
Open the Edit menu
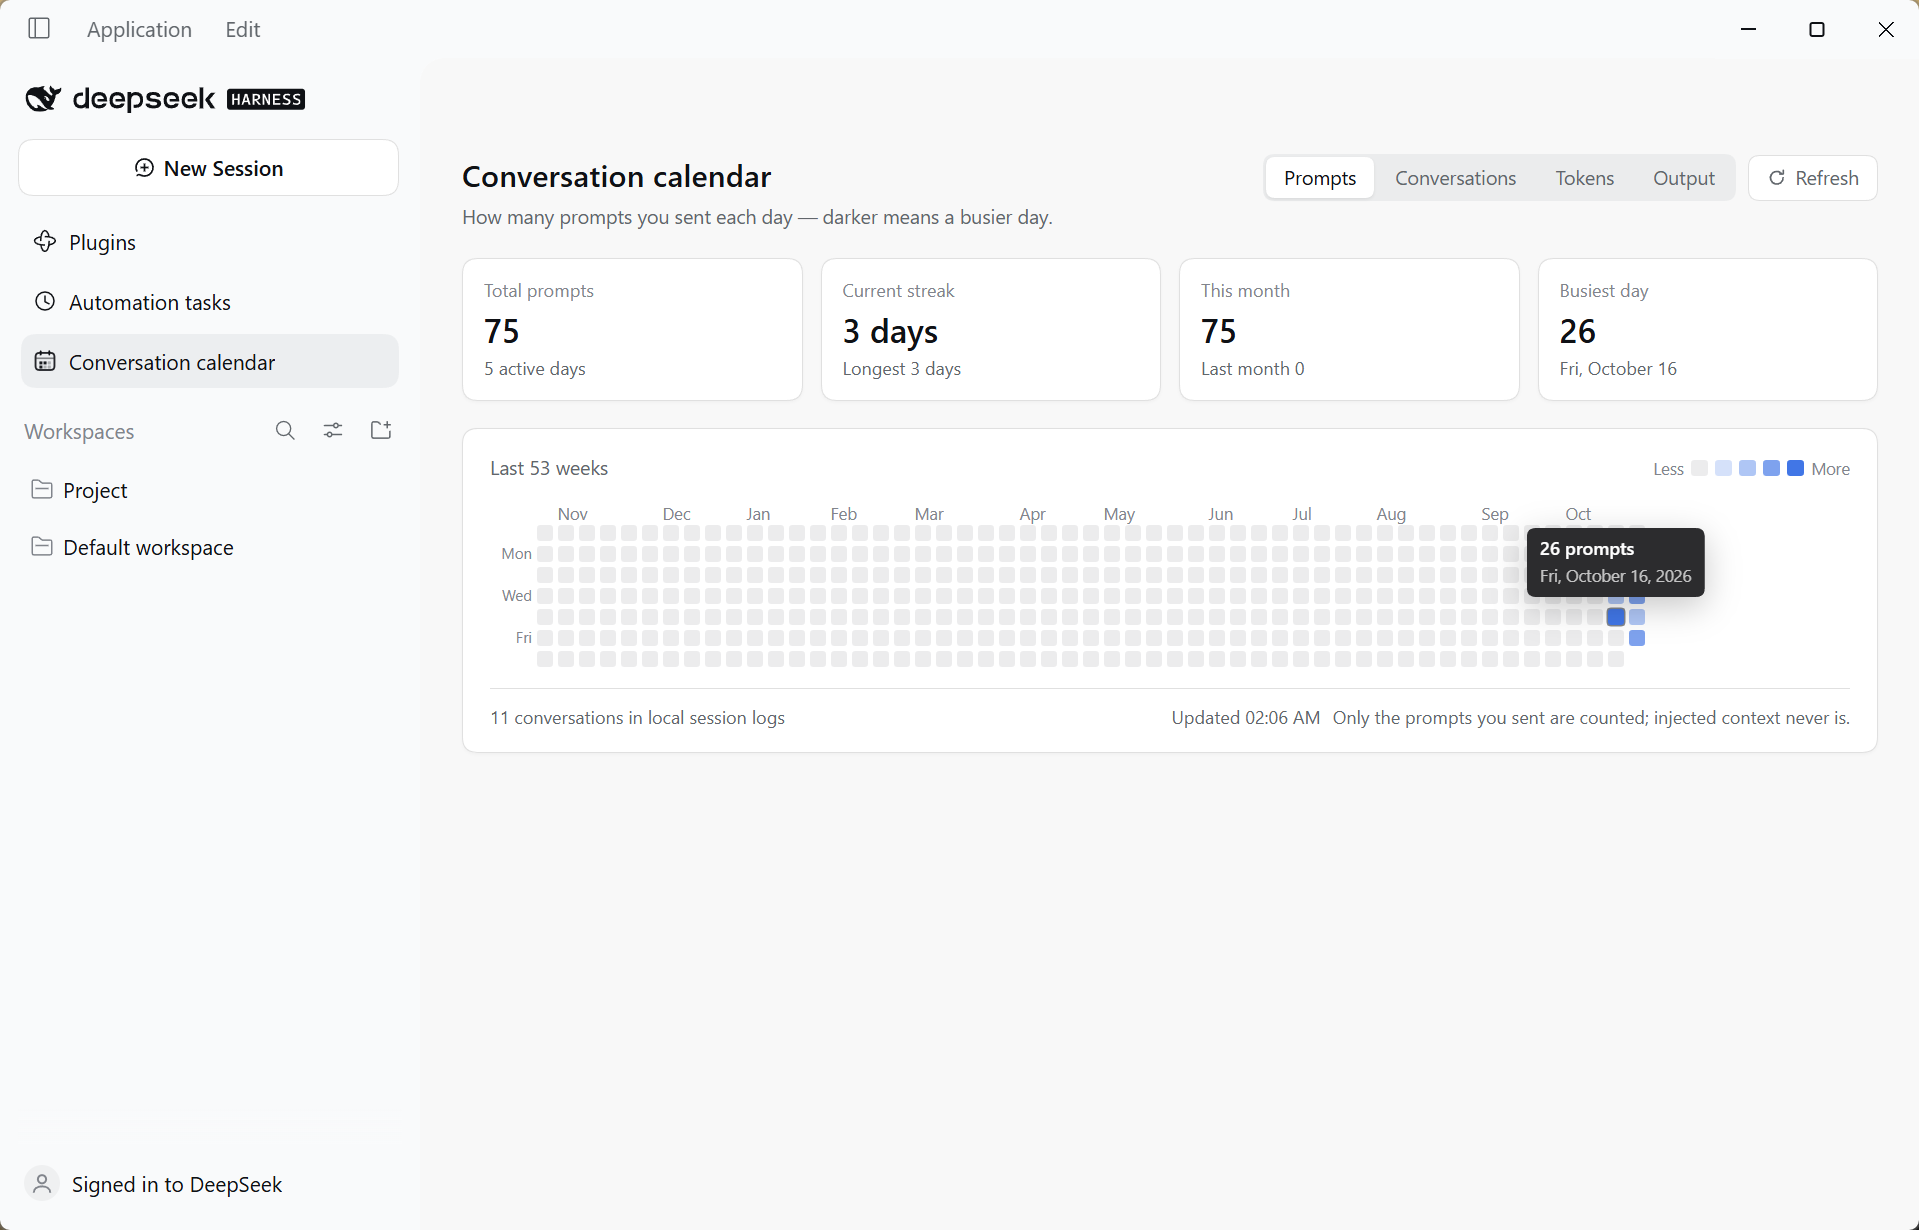[243, 29]
